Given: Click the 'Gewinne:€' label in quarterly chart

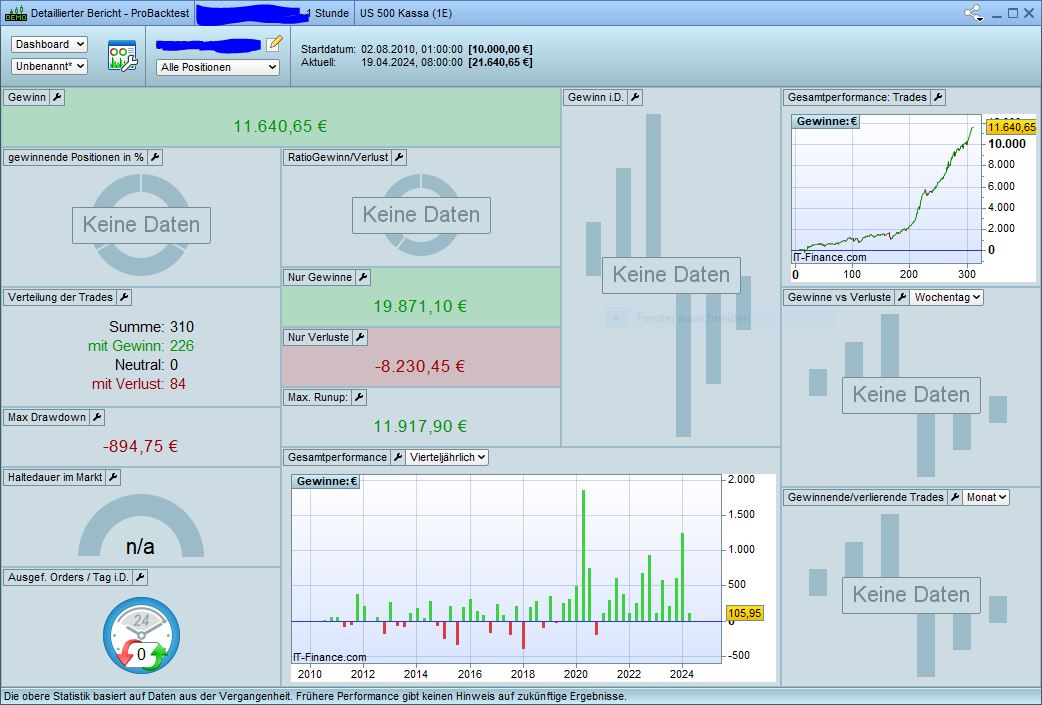Looking at the screenshot, I should pyautogui.click(x=326, y=481).
